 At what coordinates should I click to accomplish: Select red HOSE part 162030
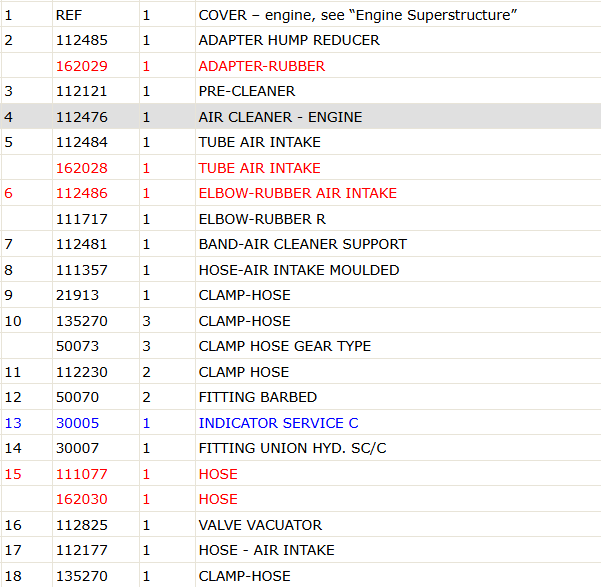click(x=82, y=499)
